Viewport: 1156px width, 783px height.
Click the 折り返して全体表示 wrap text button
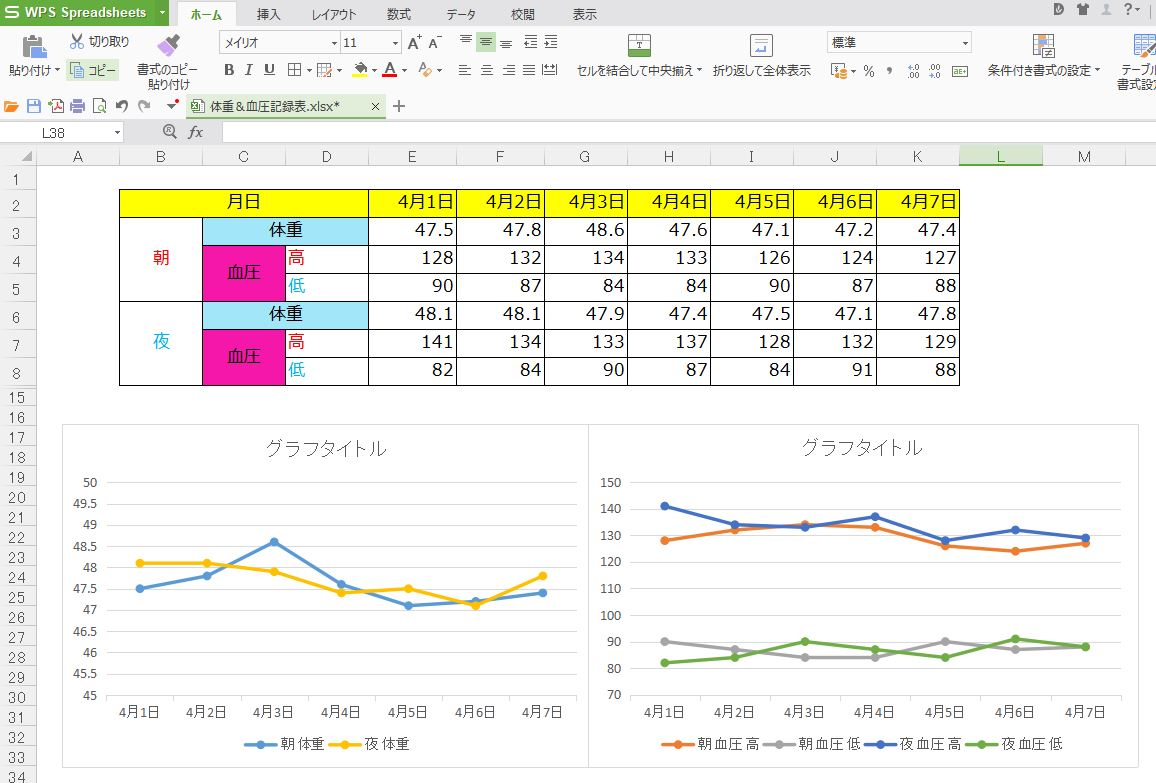[761, 56]
